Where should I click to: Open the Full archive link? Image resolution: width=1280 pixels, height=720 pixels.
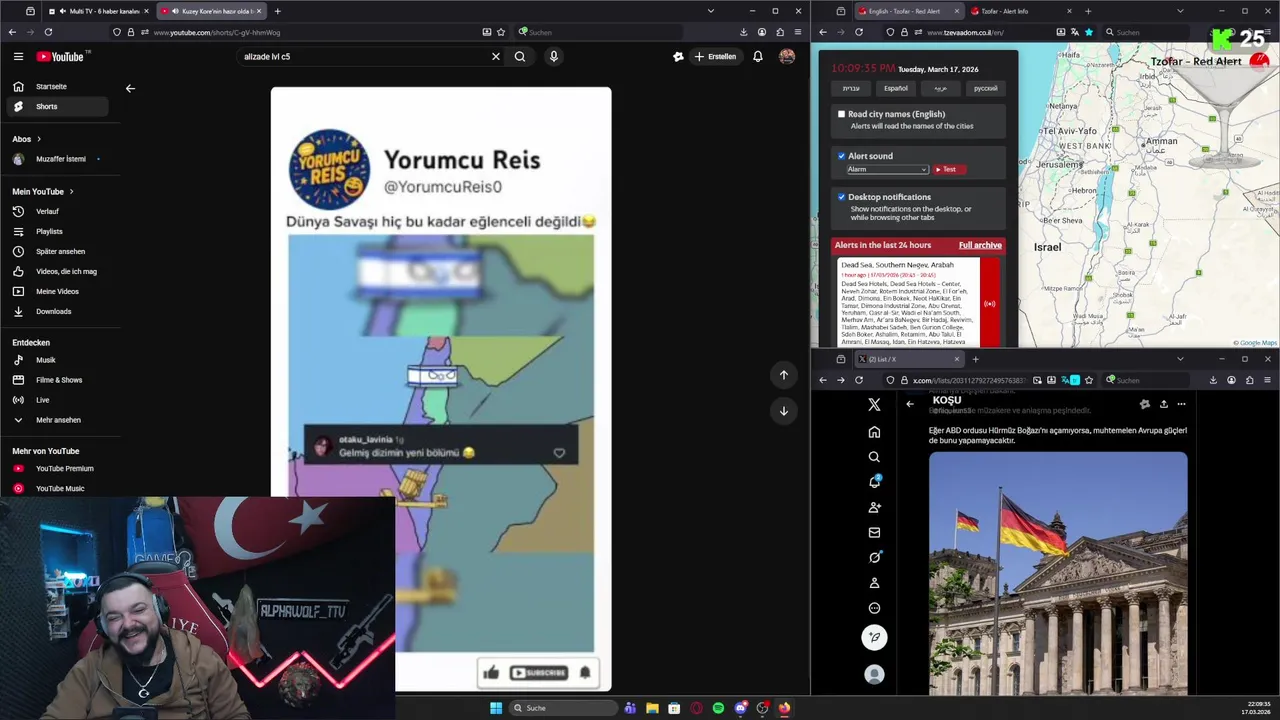coord(980,245)
